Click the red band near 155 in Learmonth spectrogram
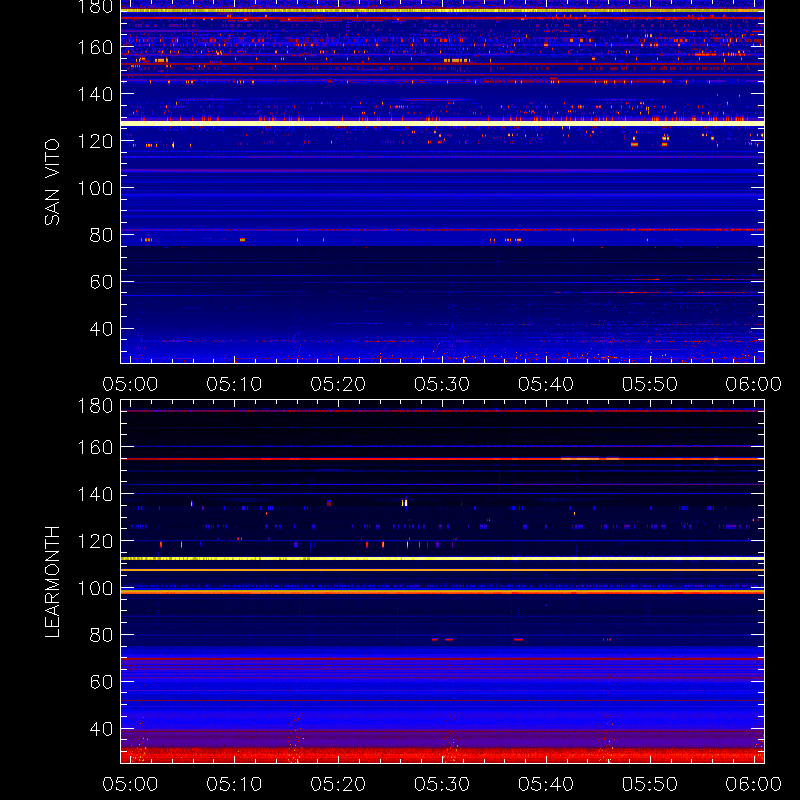Viewport: 800px width, 800px height. coord(442,459)
